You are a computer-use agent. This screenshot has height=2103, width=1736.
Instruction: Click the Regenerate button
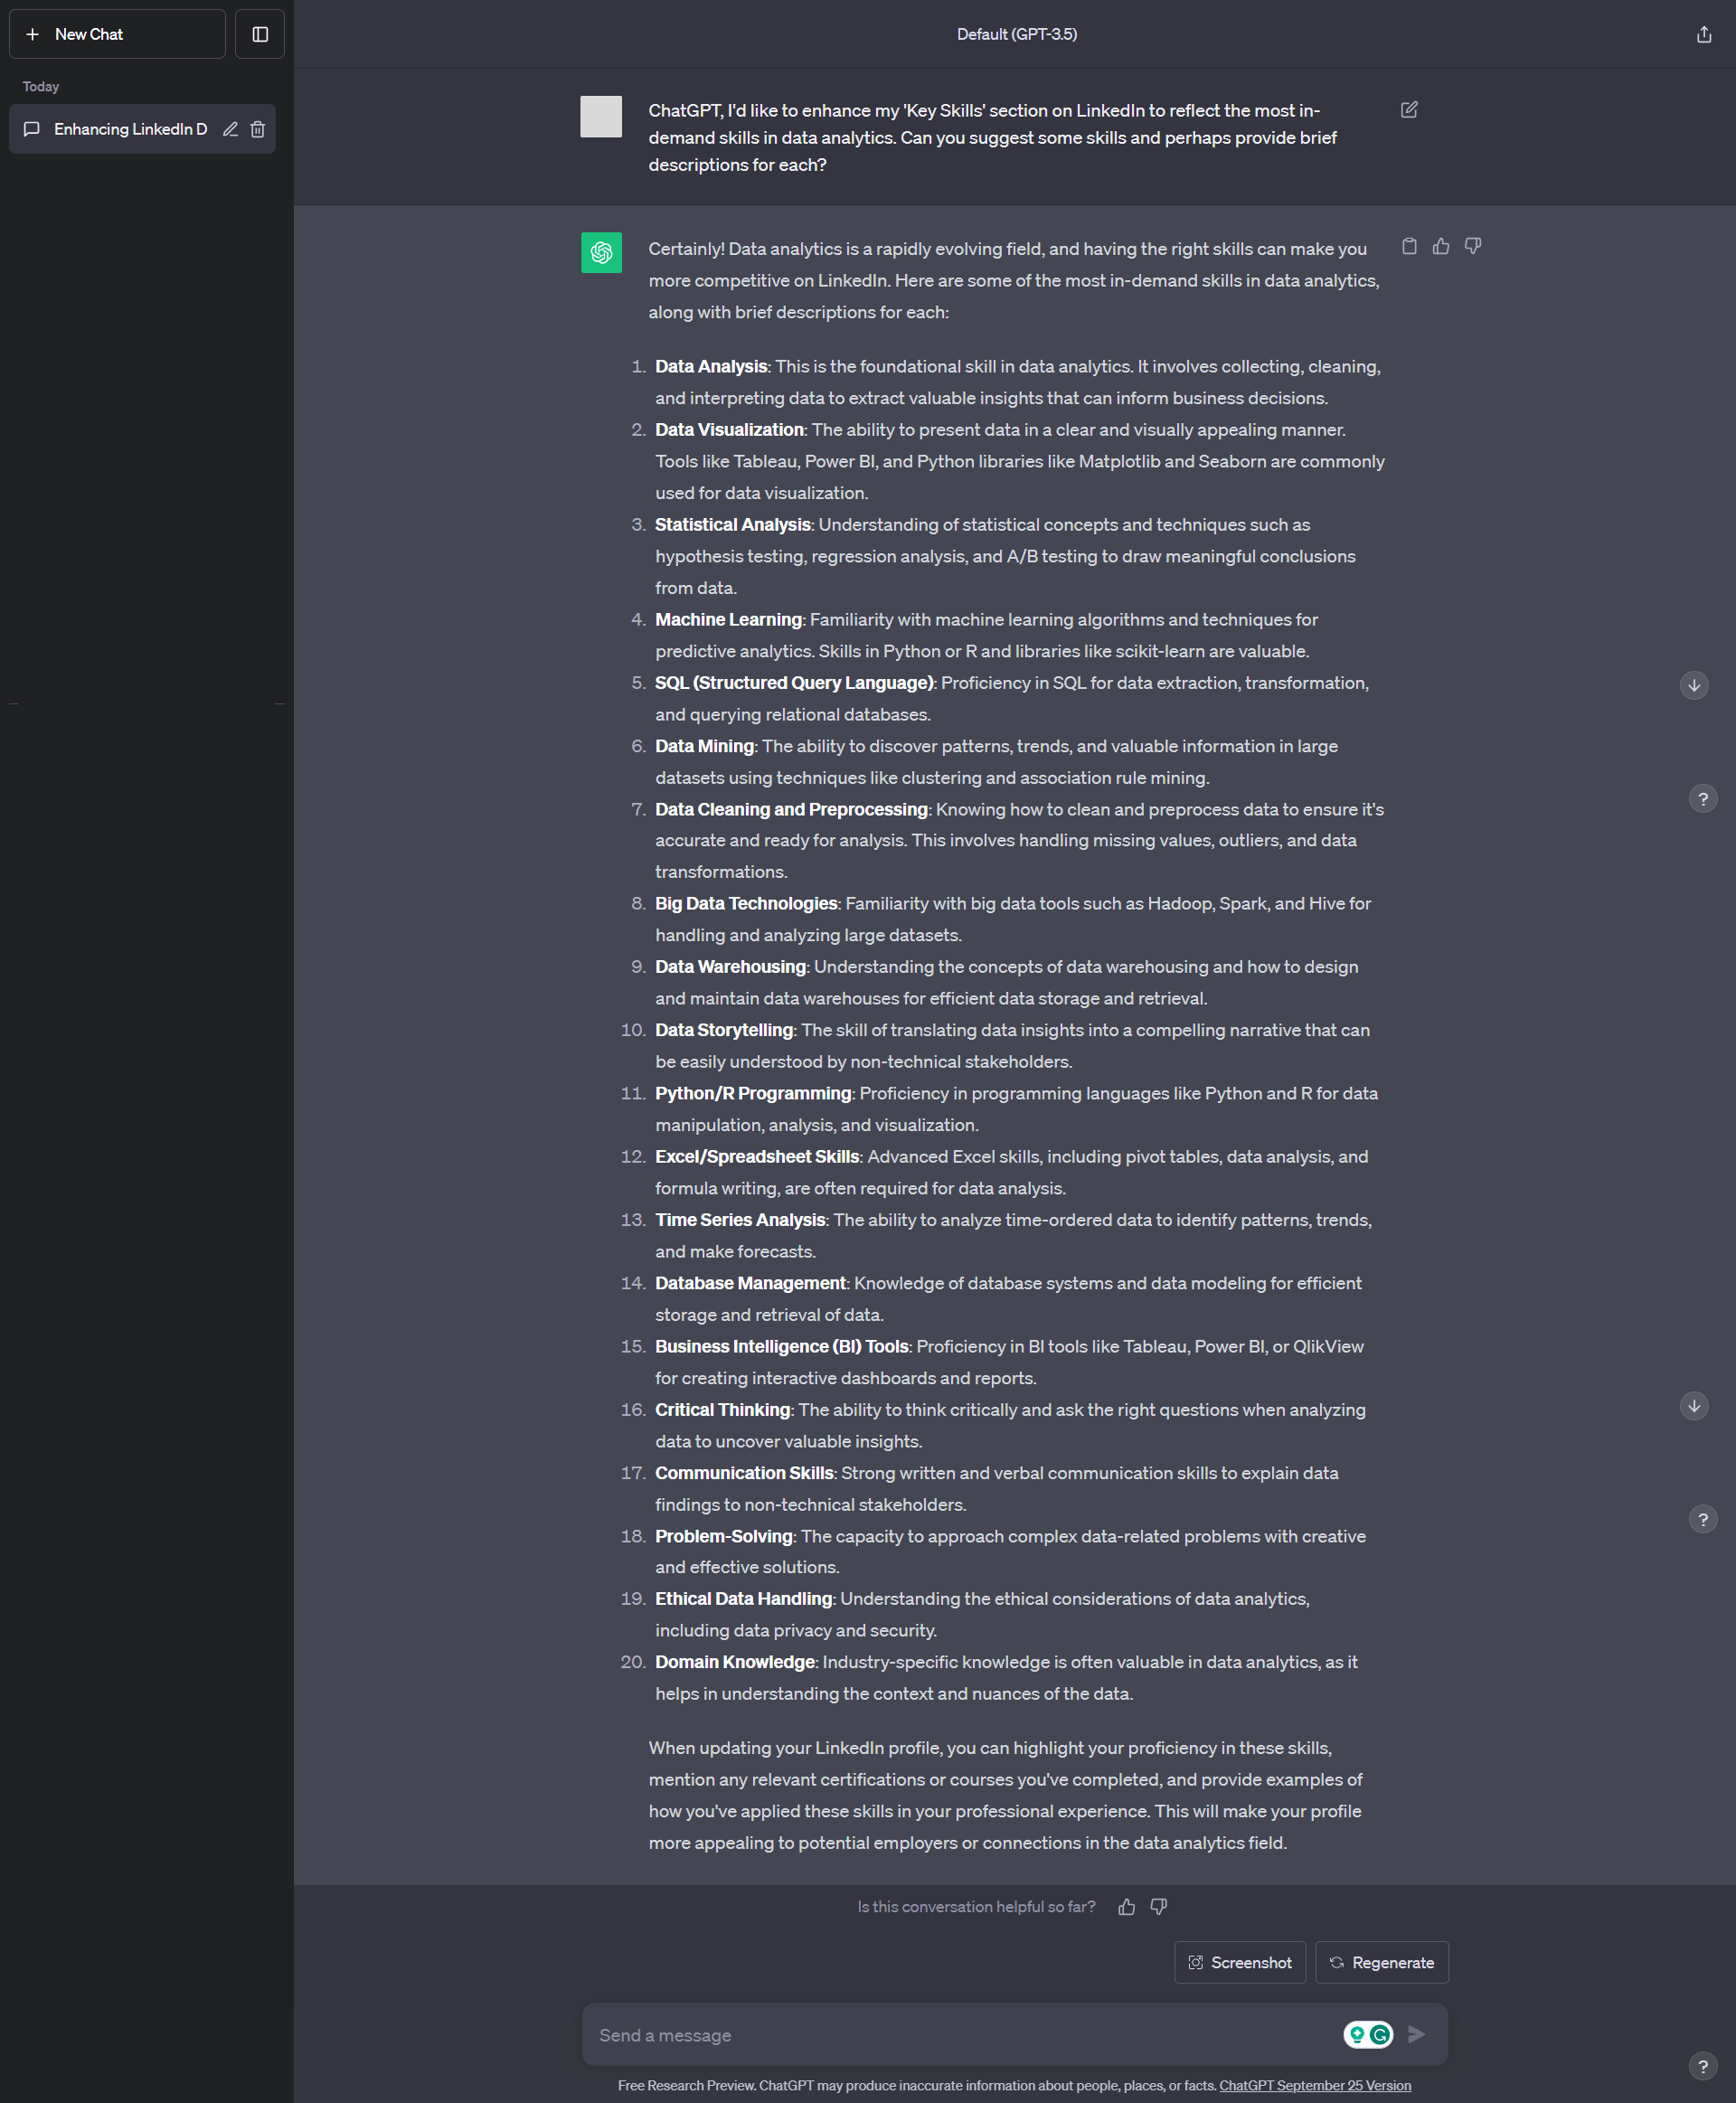pos(1380,1962)
